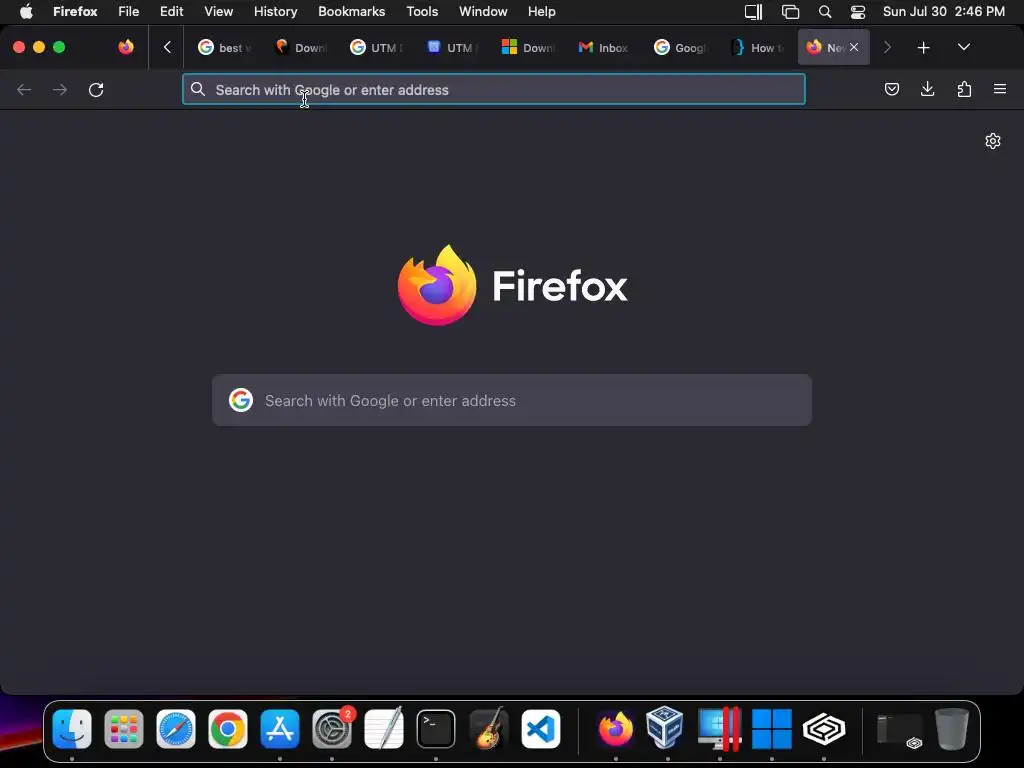1024x768 pixels.
Task: Open the Firefox application hamburger menu
Action: tap(1000, 89)
